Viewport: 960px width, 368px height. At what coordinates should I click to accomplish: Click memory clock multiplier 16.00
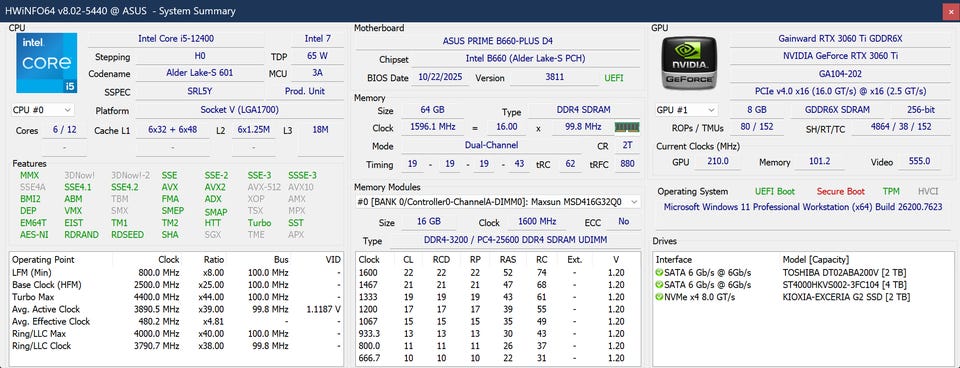[506, 127]
